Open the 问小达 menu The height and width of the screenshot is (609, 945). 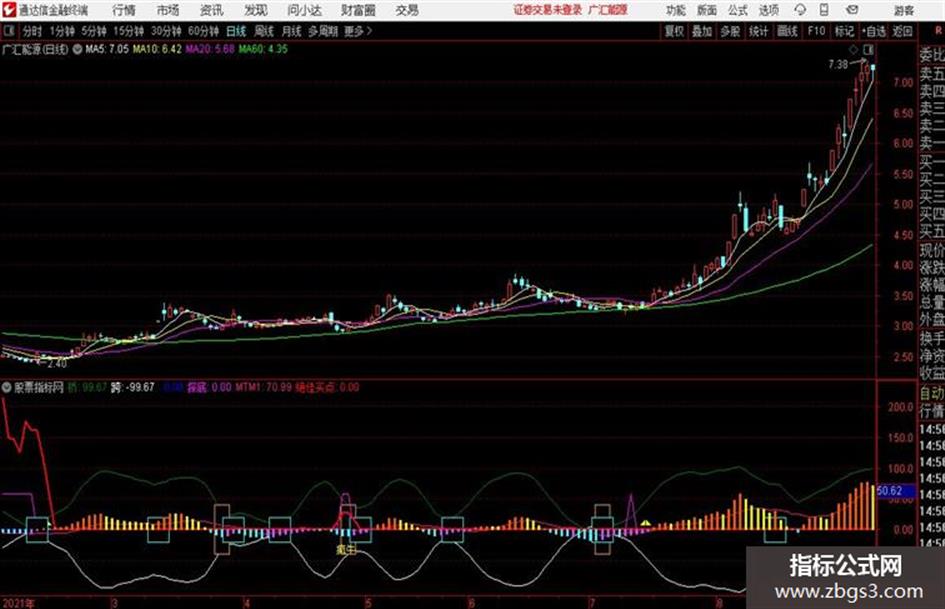[304, 10]
